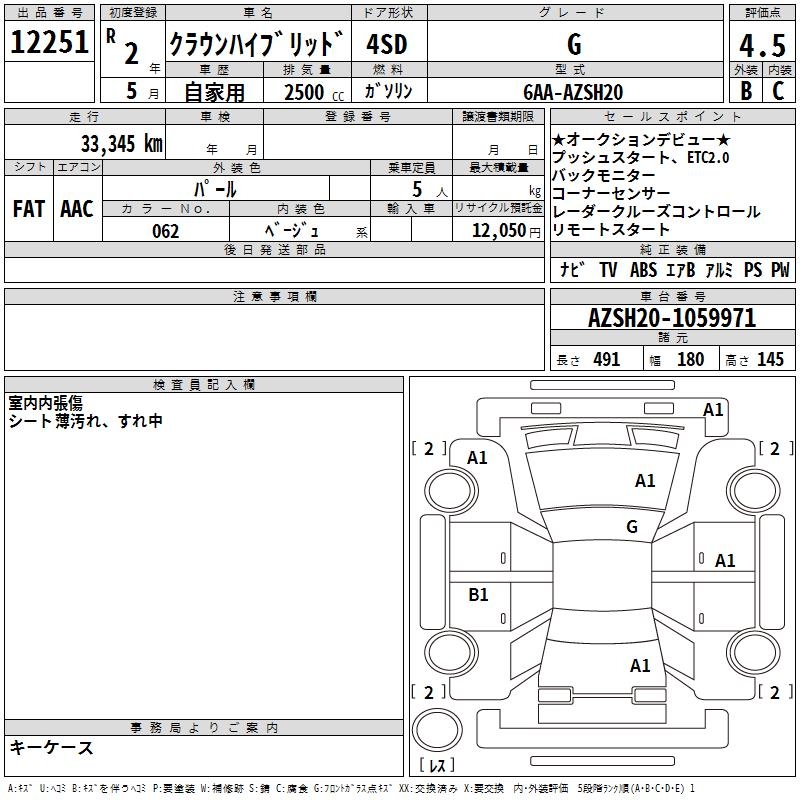Select the B1 damage marker on the diagram
Image resolution: width=800 pixels, height=800 pixels.
478,595
